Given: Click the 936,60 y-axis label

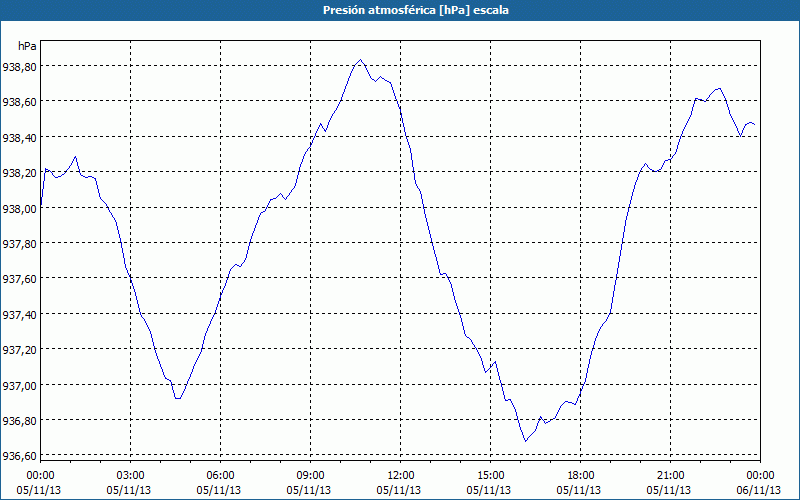Looking at the screenshot, I should coord(19,456).
